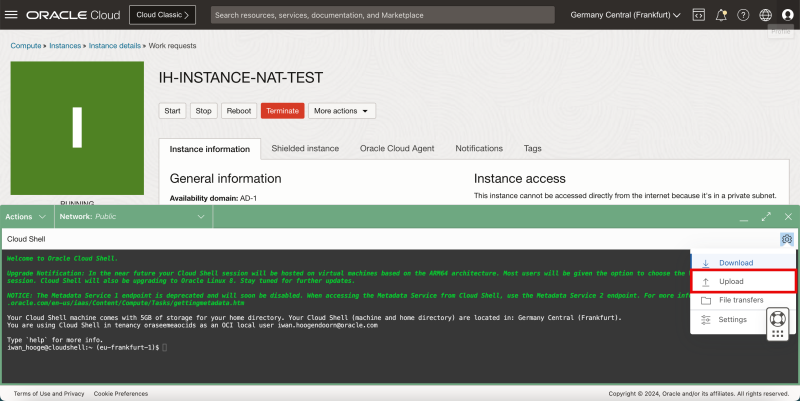Select File transfers from Cloud Shell menu
Image resolution: width=800 pixels, height=401 pixels.
coord(743,300)
